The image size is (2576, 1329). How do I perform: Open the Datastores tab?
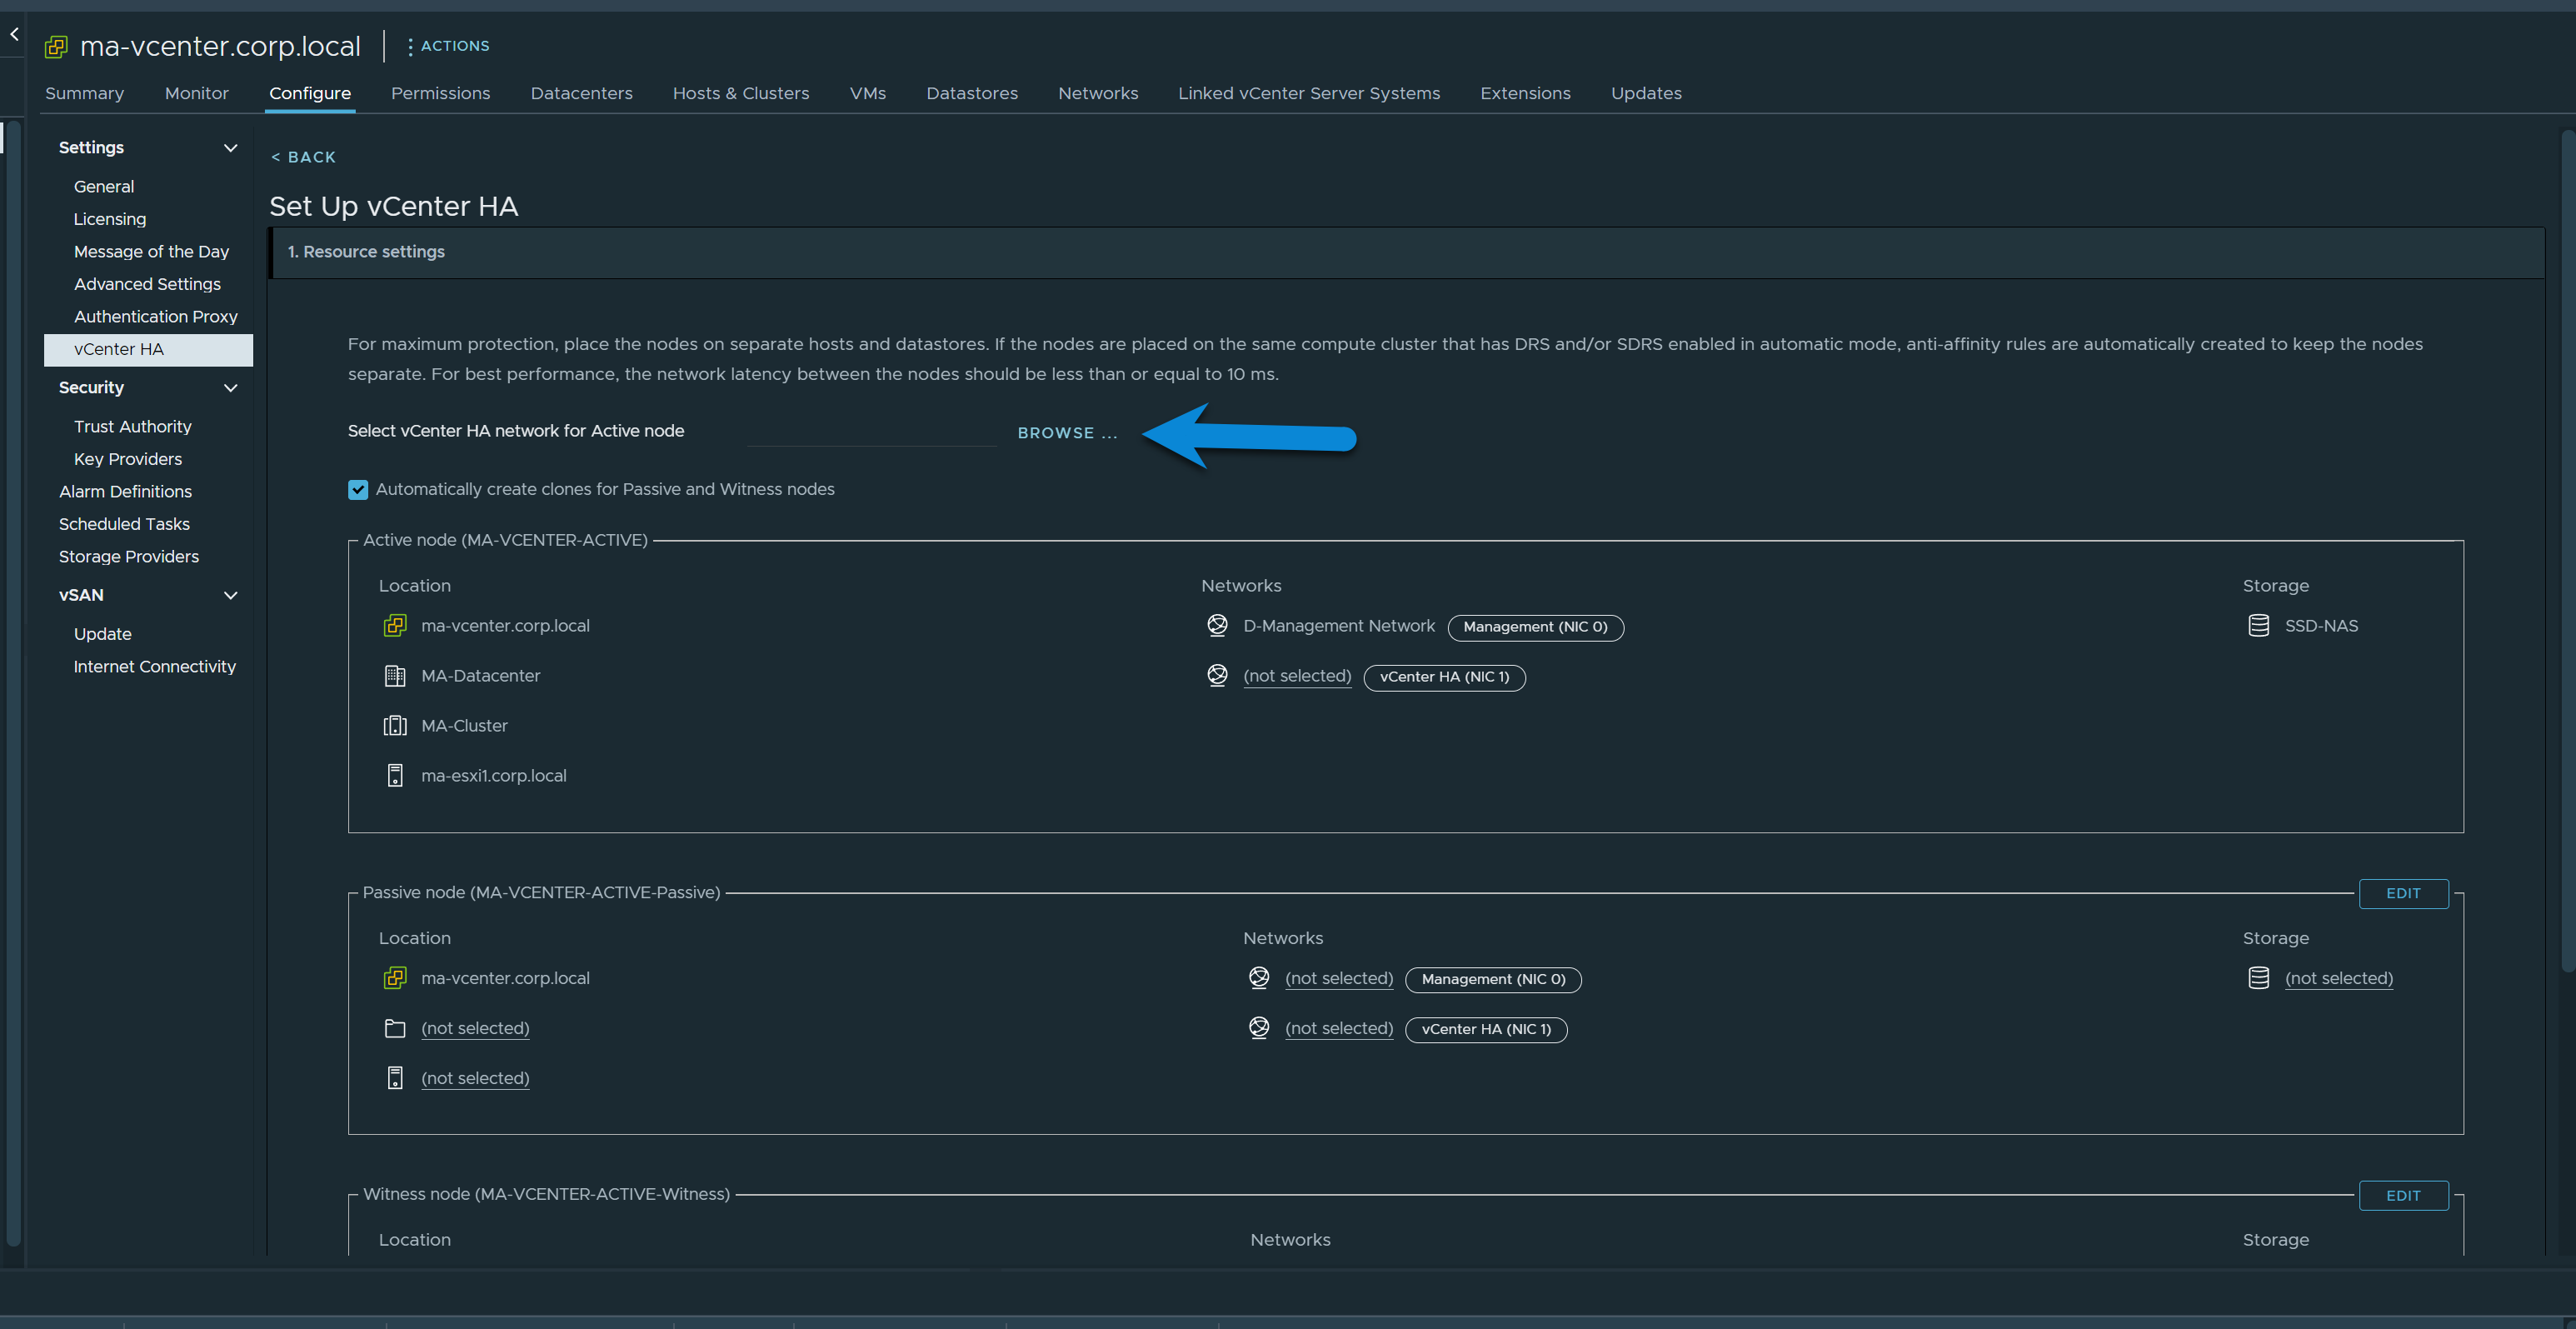click(972, 93)
